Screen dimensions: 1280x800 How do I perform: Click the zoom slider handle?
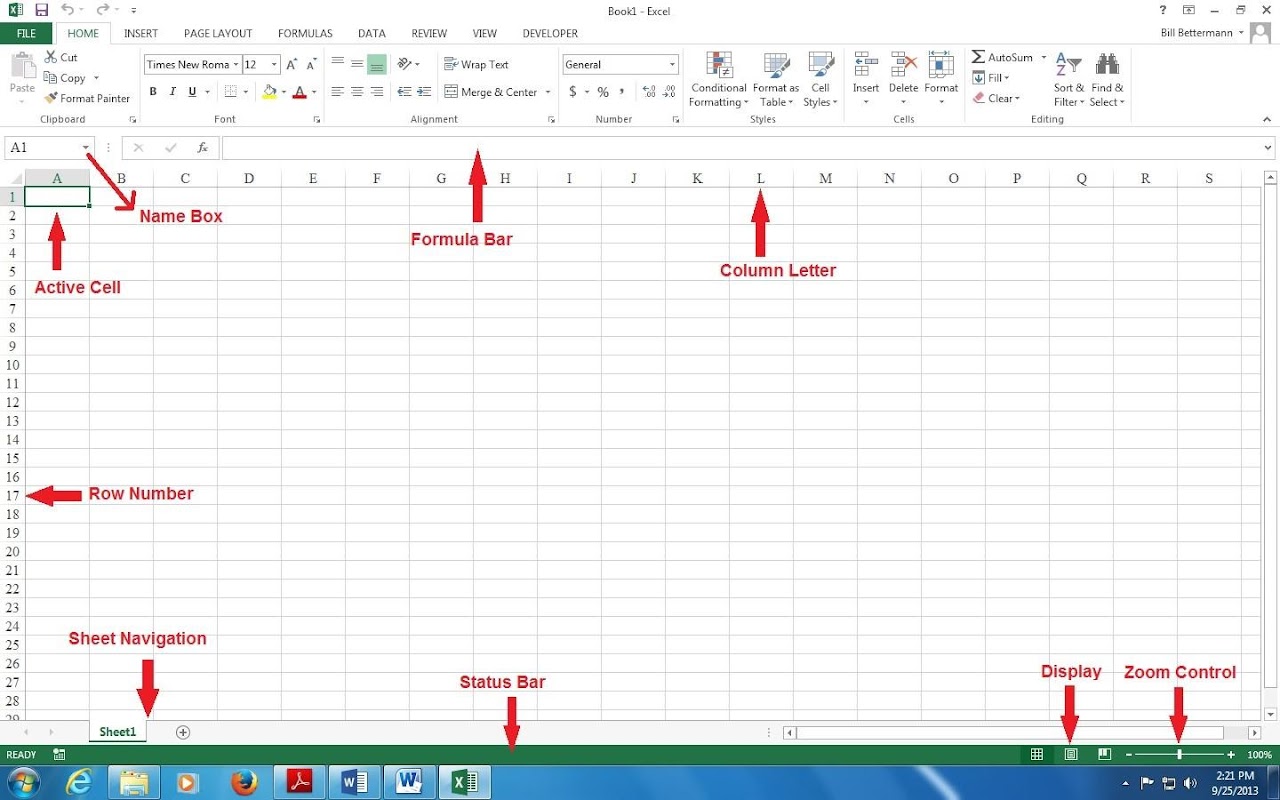click(x=1180, y=755)
